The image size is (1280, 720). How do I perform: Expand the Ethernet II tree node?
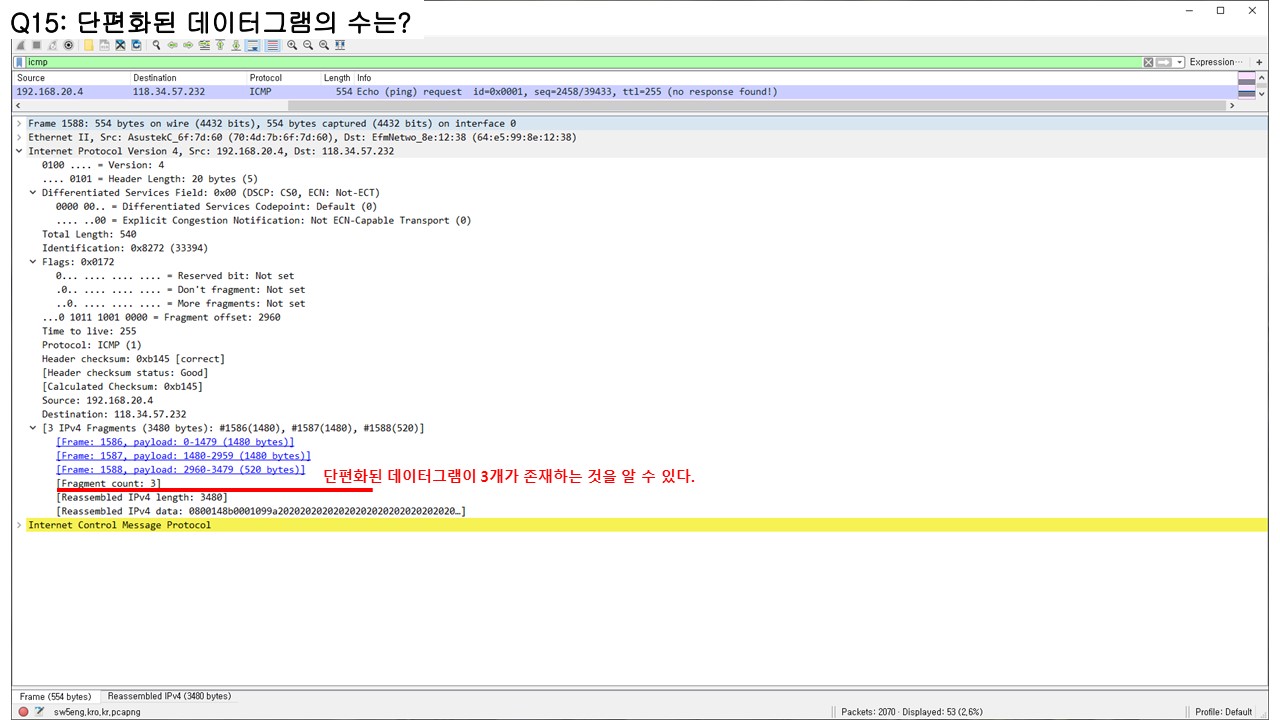[x=19, y=138]
